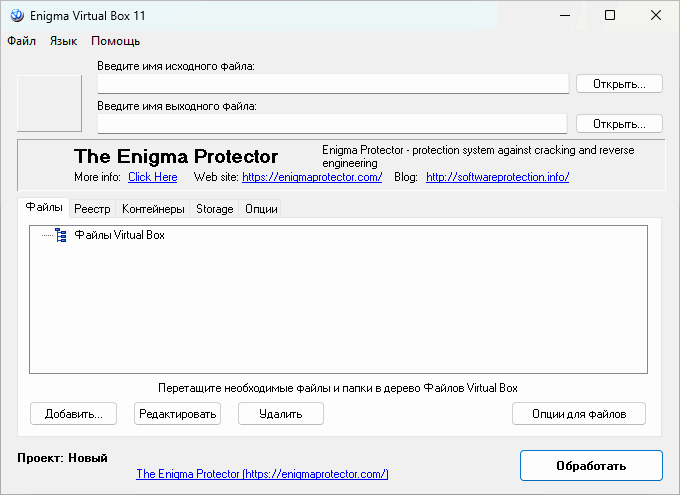Click the Enigma Virtual Box title bar icon
The width and height of the screenshot is (680, 495).
(x=17, y=15)
